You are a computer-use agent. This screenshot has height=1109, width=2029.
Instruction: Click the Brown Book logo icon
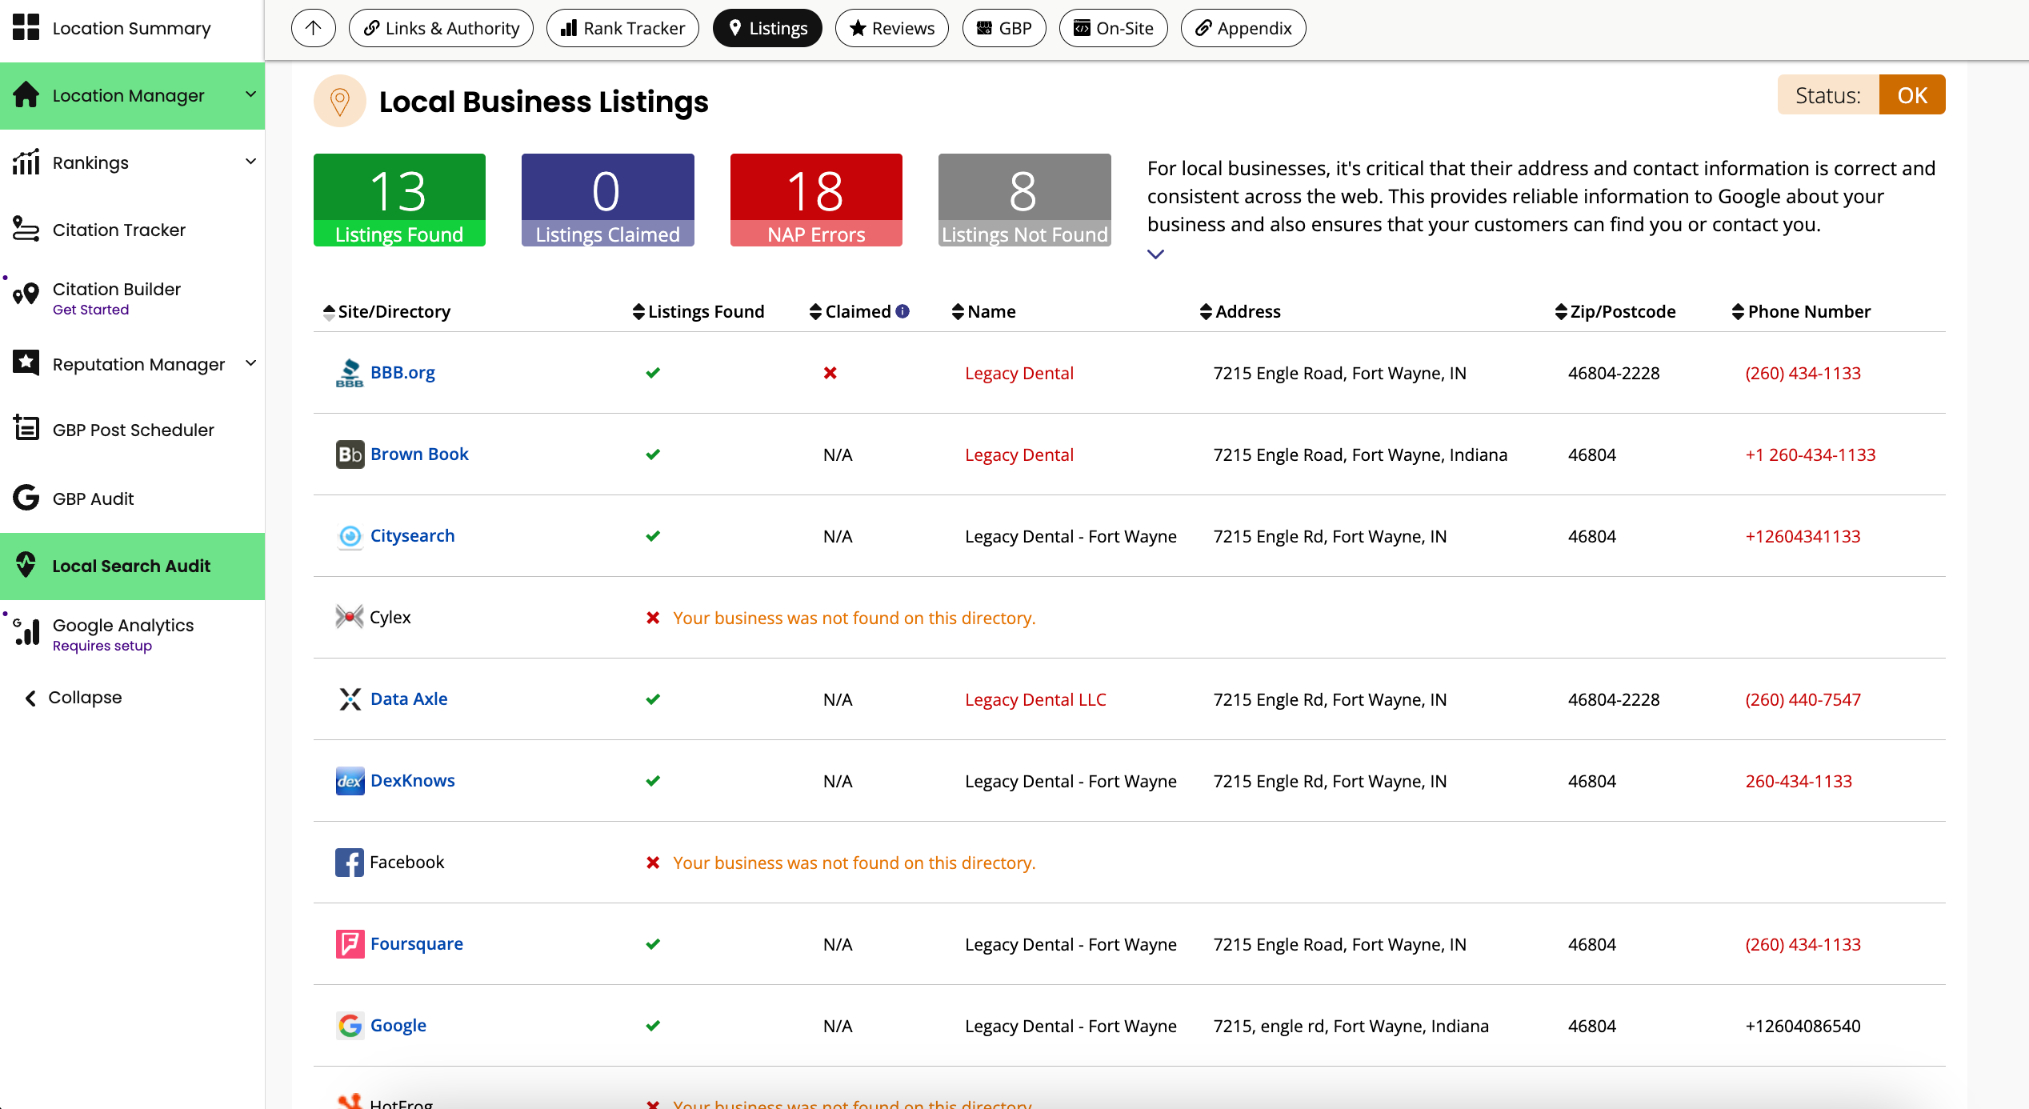[349, 454]
